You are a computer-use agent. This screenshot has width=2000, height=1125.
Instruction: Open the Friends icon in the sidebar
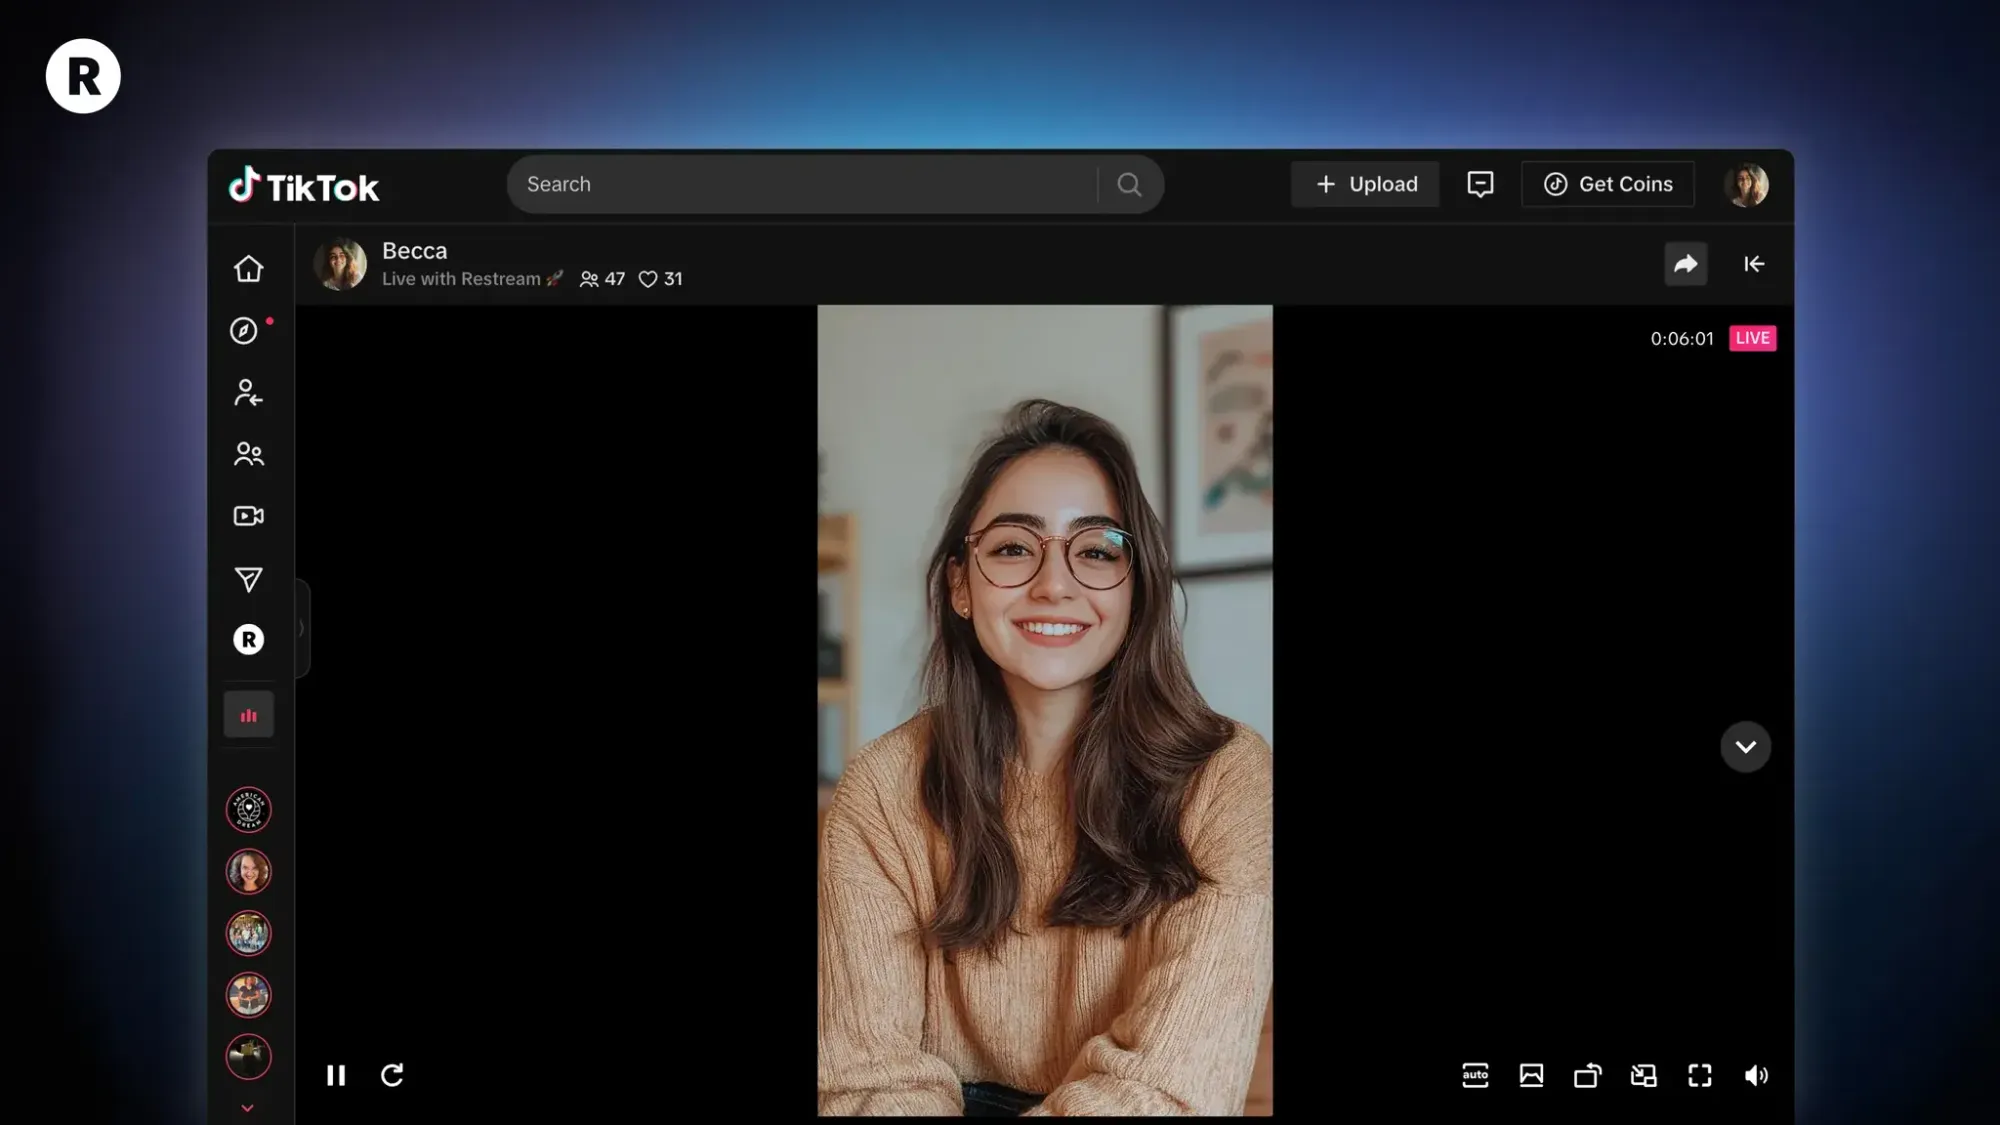pyautogui.click(x=248, y=454)
